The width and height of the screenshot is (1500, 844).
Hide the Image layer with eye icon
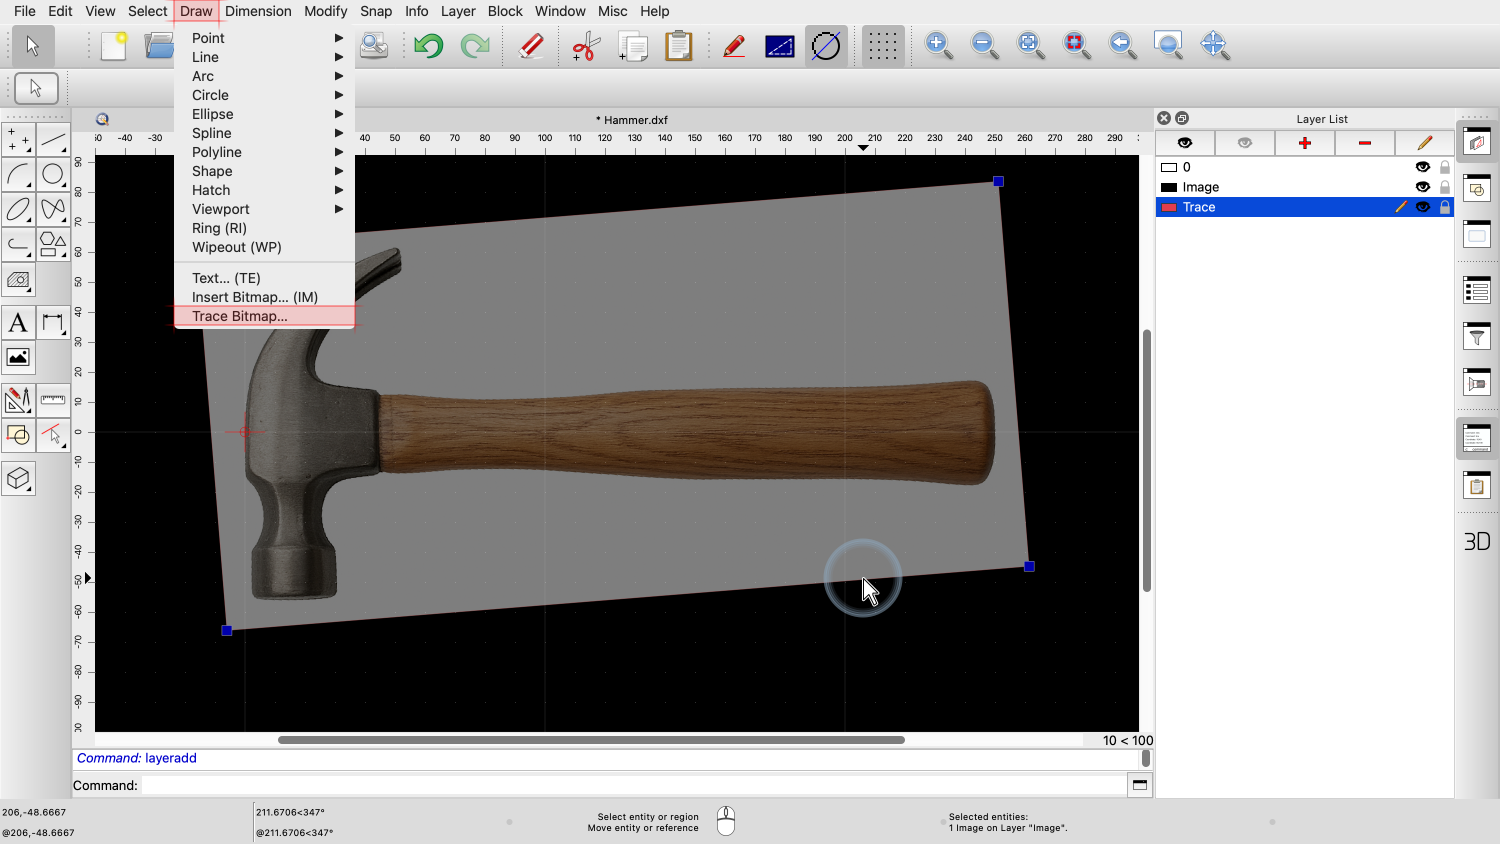coord(1422,187)
